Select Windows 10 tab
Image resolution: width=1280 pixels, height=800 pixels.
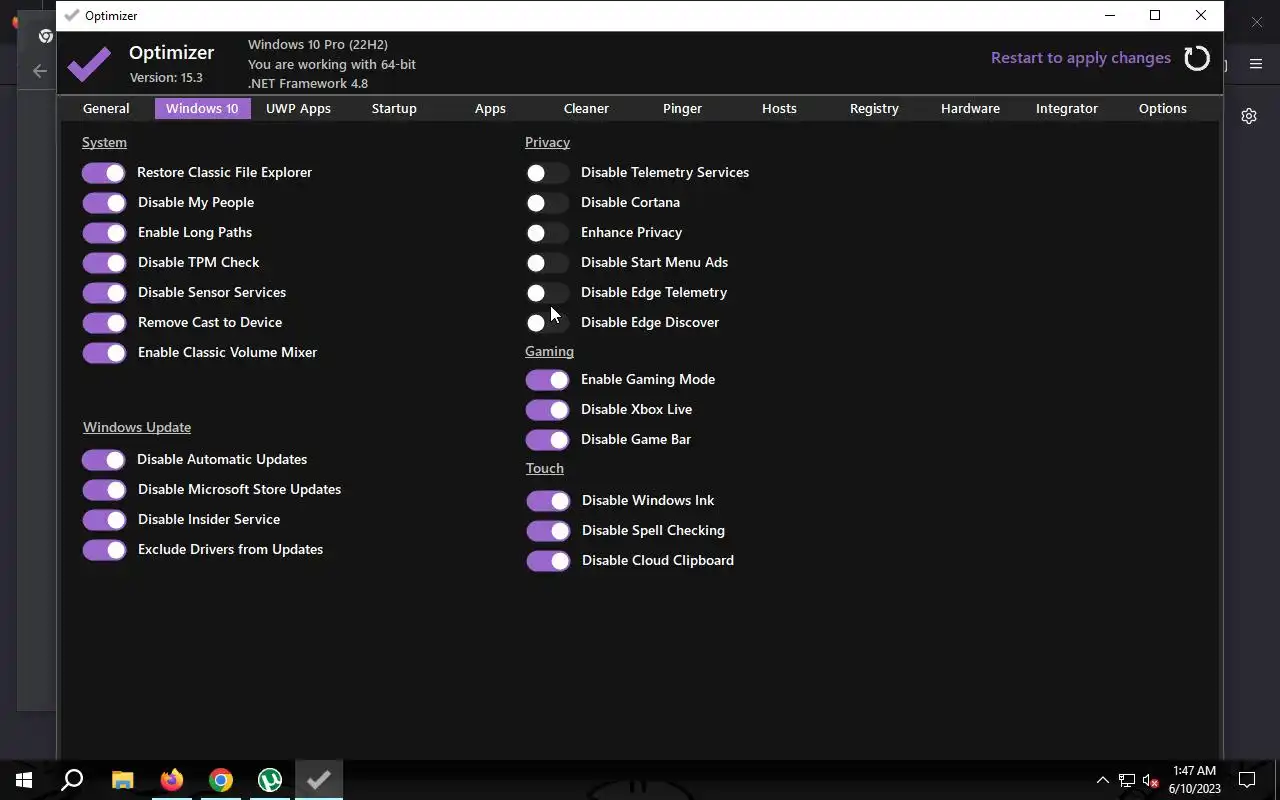202,108
